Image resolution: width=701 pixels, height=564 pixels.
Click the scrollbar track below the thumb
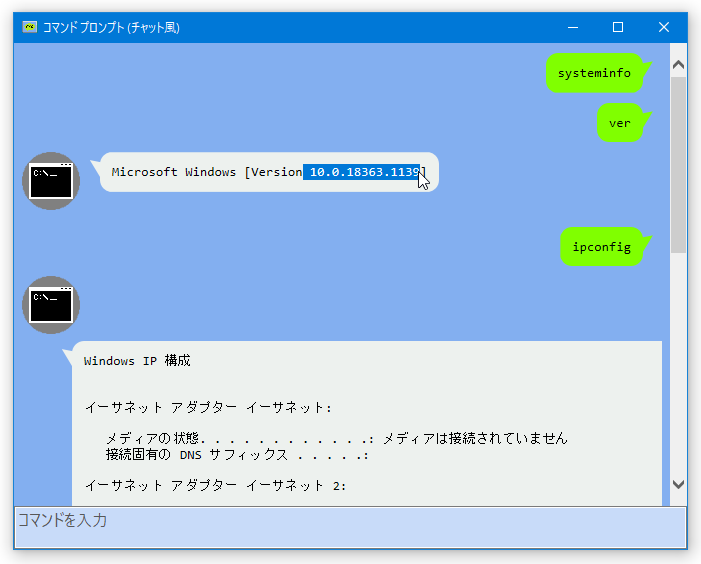pos(678,364)
